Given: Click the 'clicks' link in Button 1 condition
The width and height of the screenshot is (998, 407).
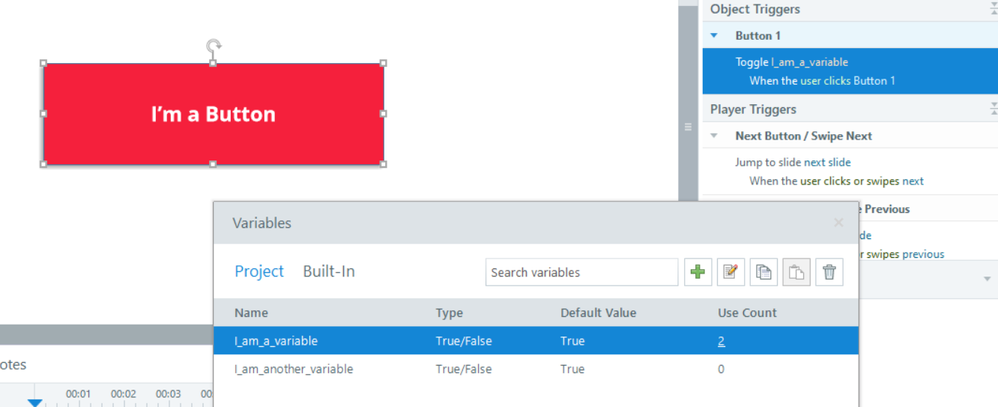Looking at the screenshot, I should click(835, 81).
